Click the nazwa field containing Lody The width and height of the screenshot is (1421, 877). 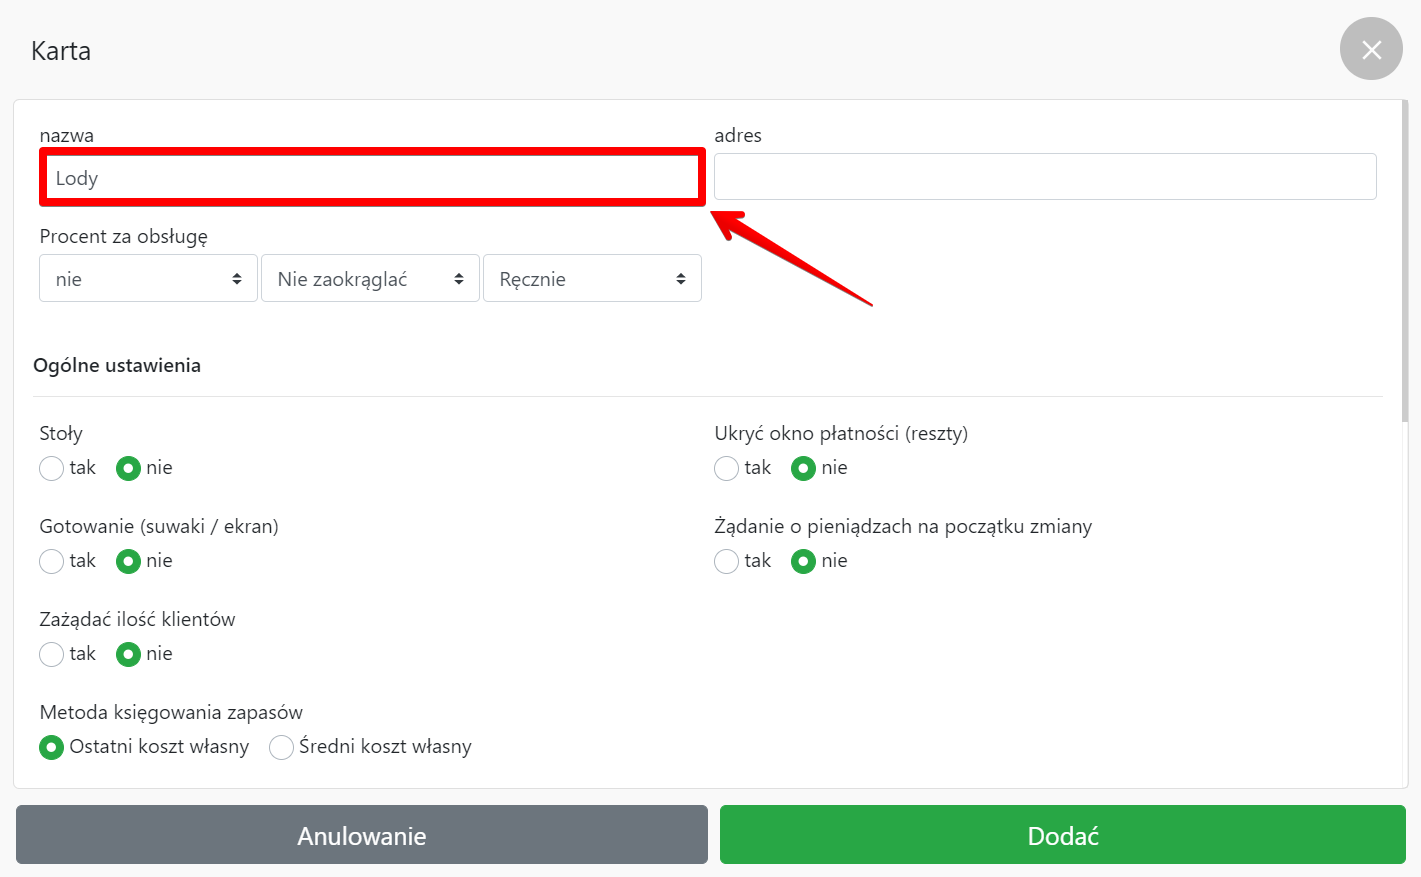click(x=371, y=178)
